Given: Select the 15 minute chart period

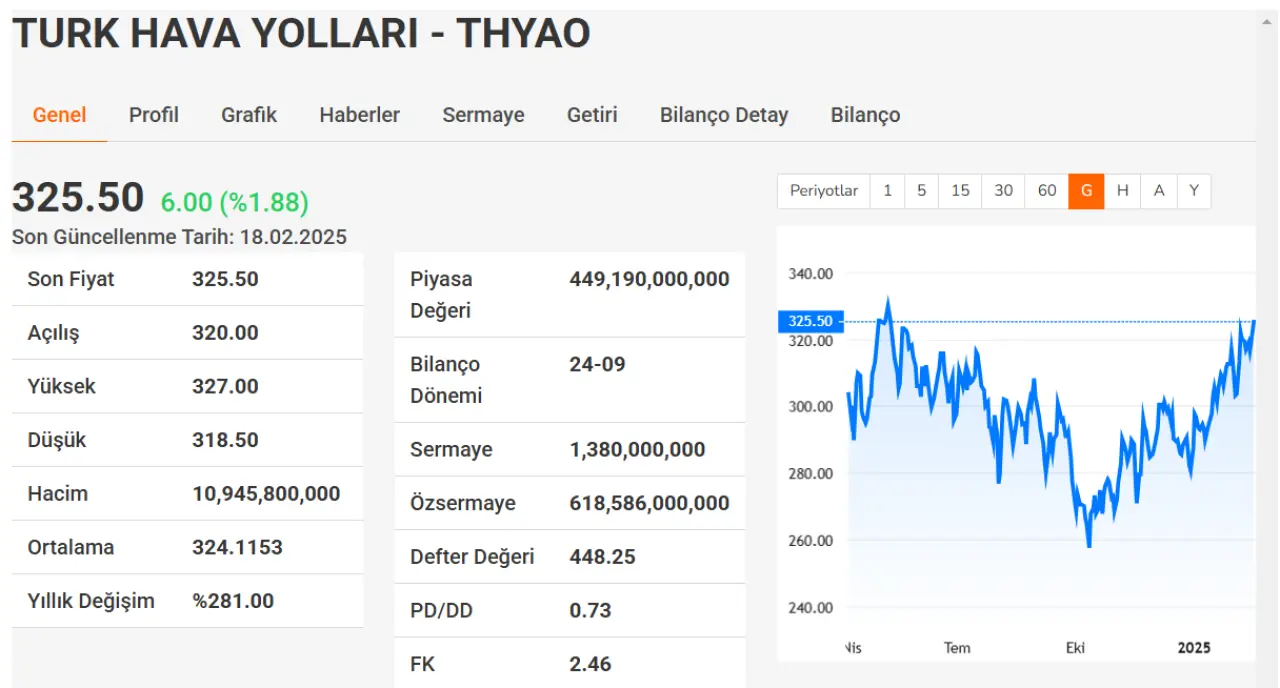Looking at the screenshot, I should (x=960, y=191).
